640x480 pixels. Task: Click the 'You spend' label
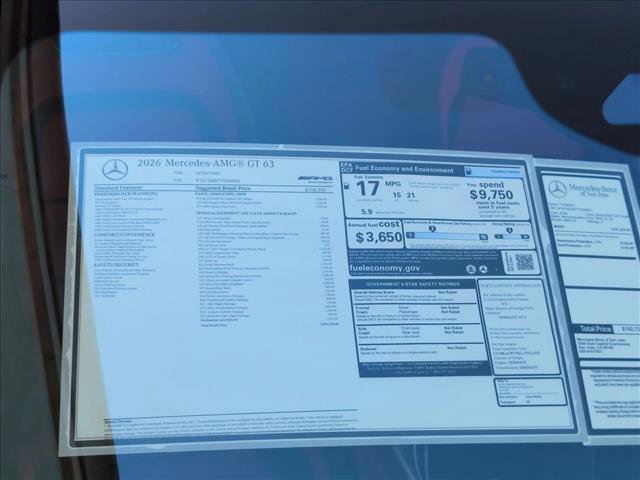(485, 184)
